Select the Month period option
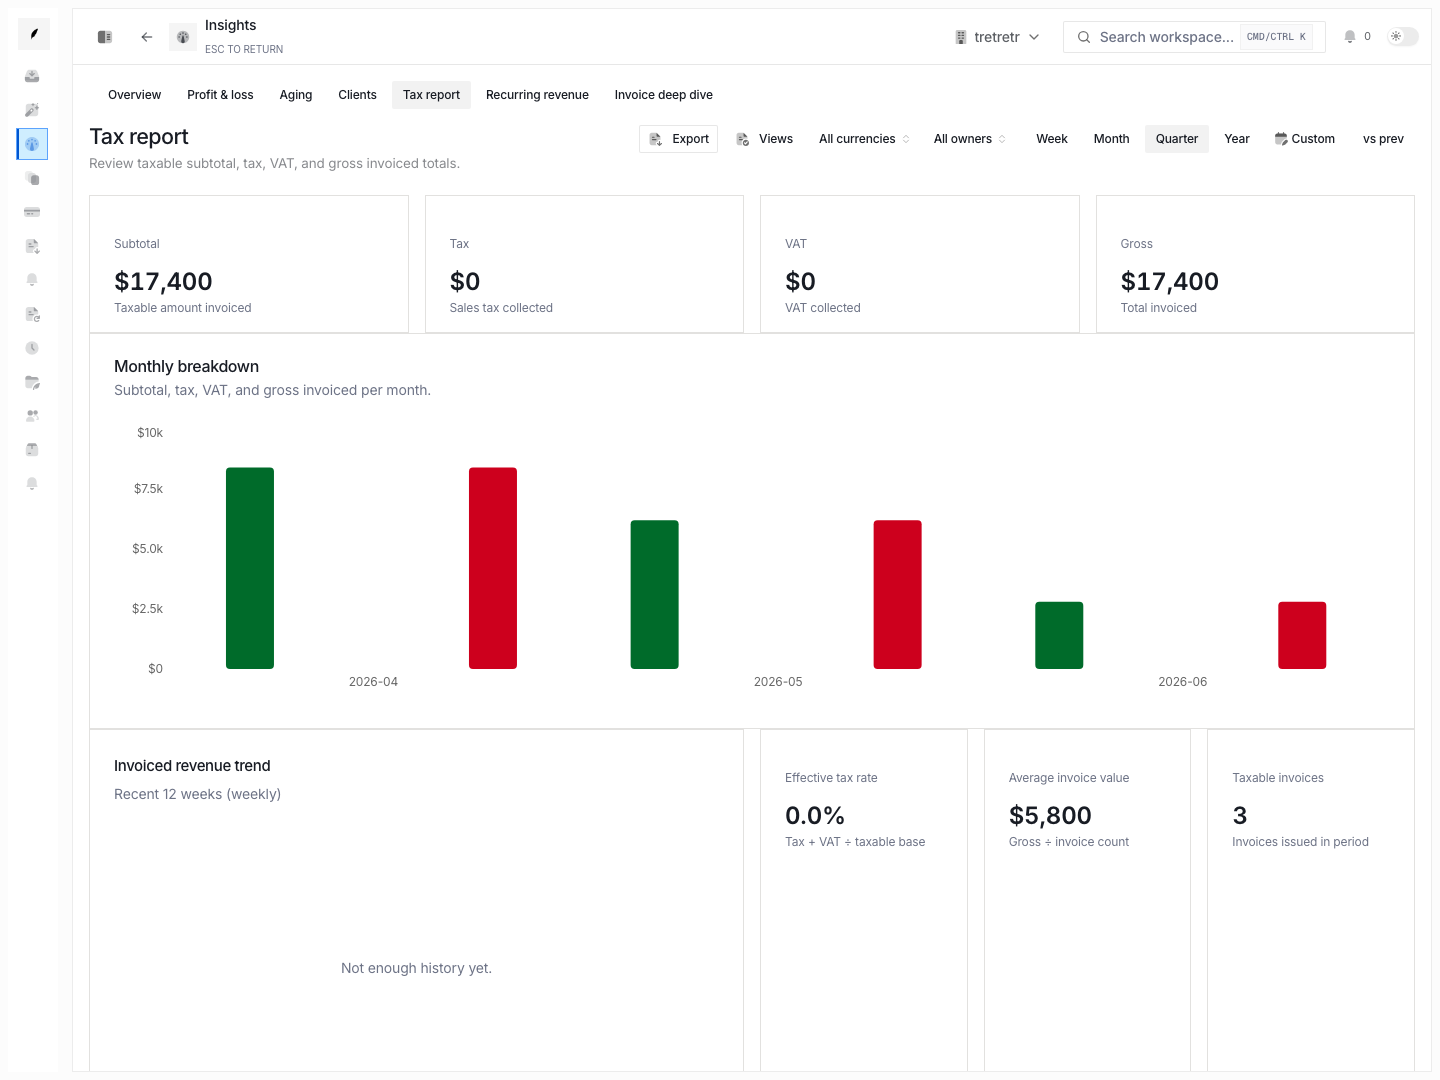 [1111, 139]
